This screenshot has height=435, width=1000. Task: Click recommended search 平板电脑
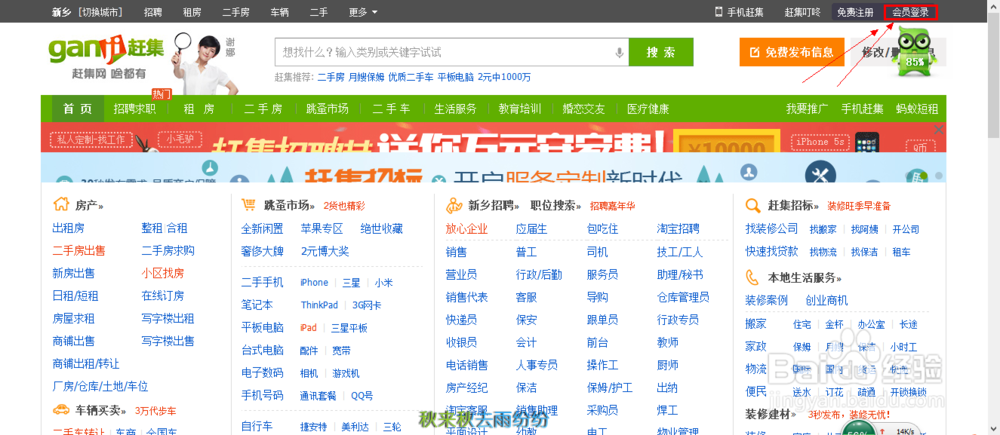click(455, 77)
